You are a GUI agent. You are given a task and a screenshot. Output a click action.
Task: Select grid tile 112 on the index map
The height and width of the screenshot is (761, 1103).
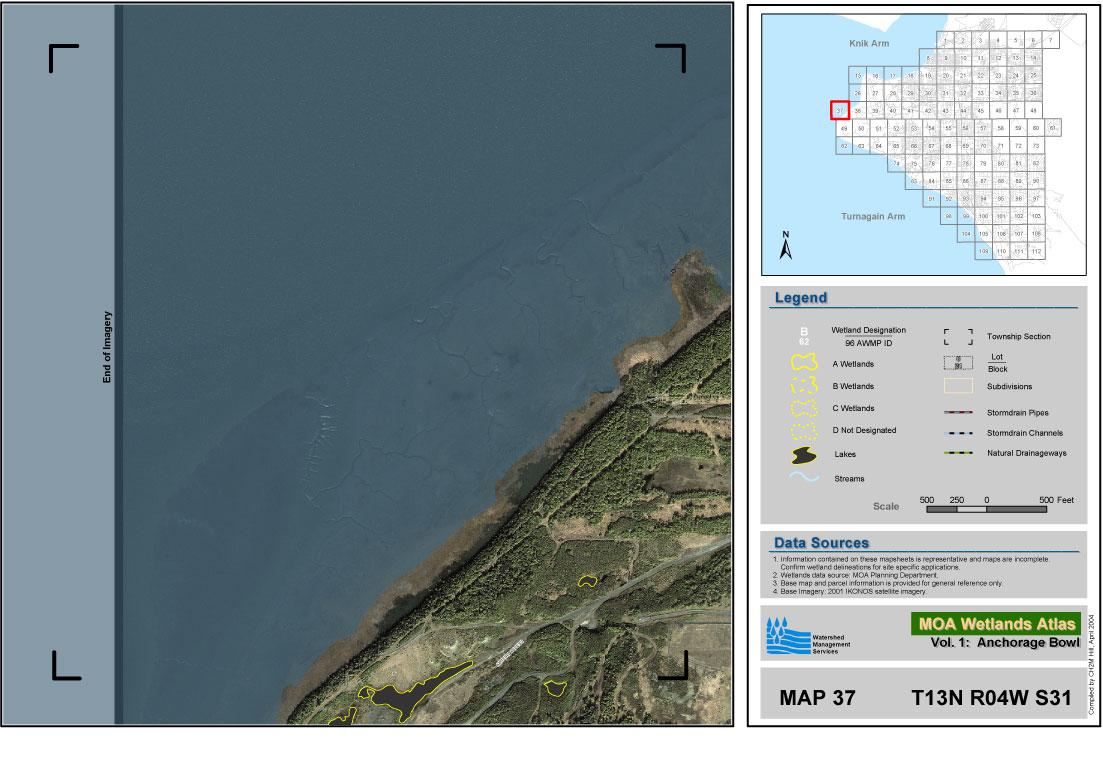(x=1036, y=251)
